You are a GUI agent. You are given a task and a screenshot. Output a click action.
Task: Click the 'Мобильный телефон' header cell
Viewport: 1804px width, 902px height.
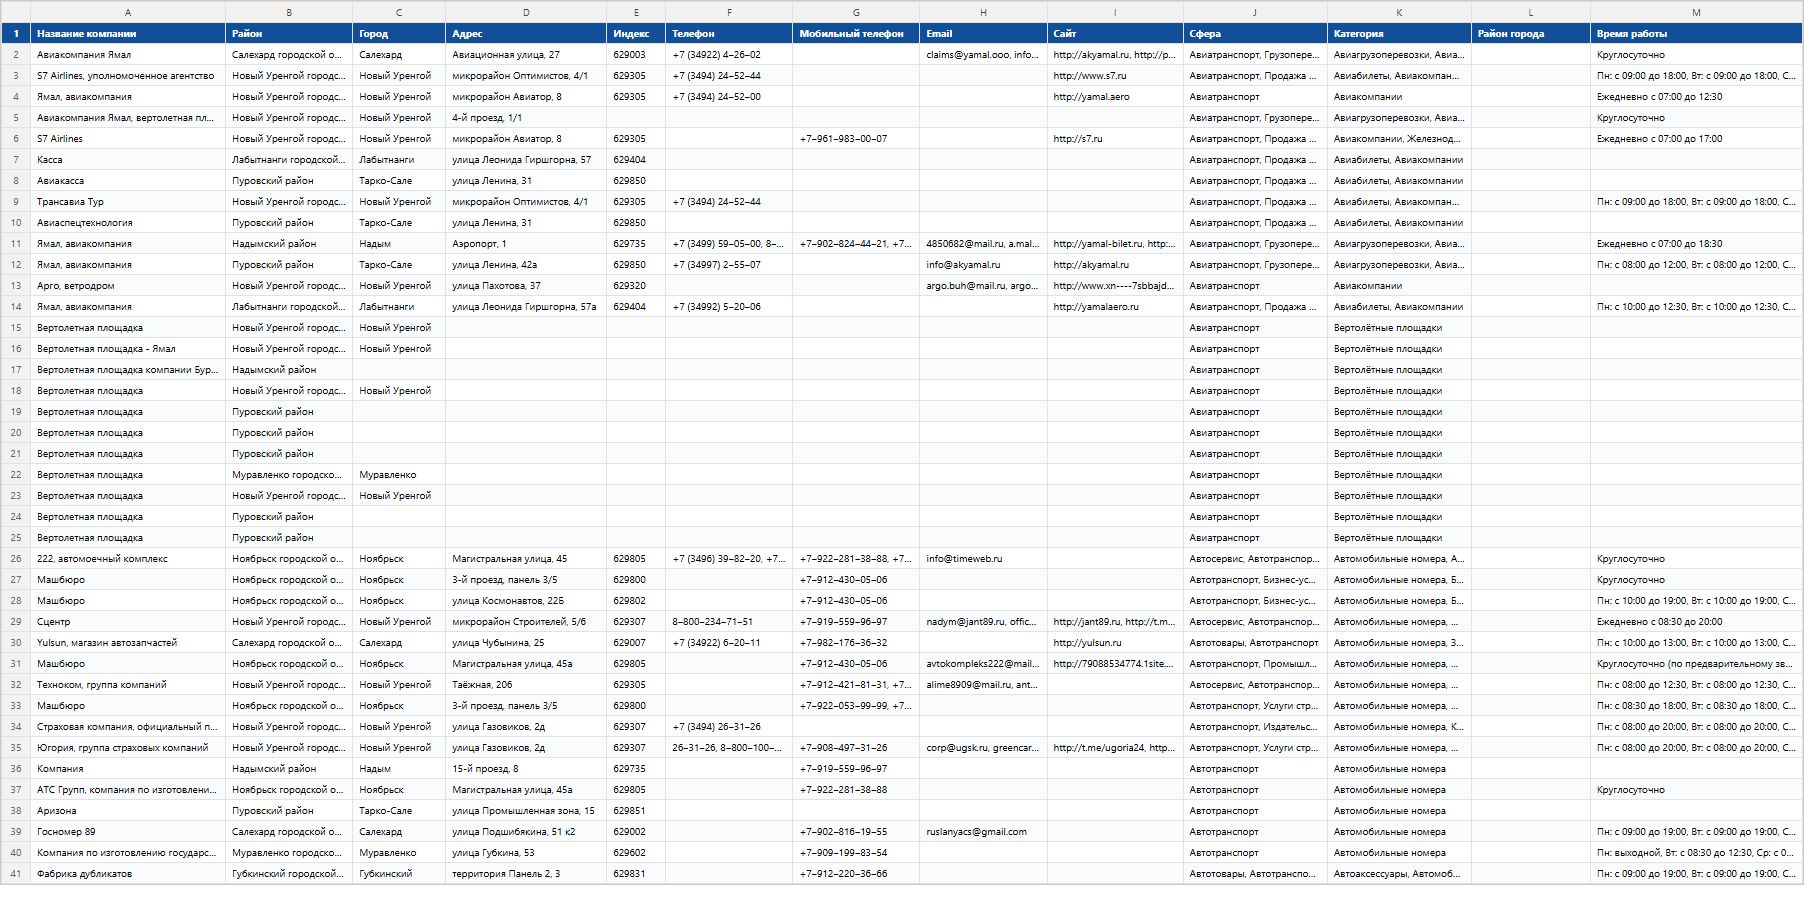coord(856,33)
